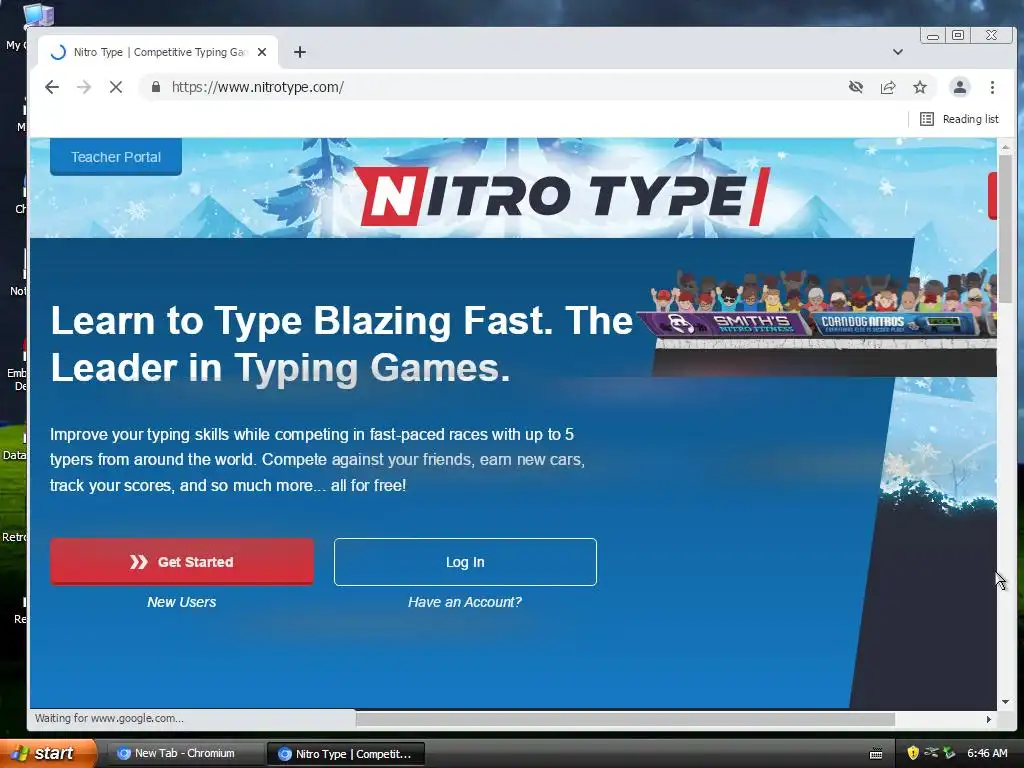Click the network connection tray icon

(931, 753)
